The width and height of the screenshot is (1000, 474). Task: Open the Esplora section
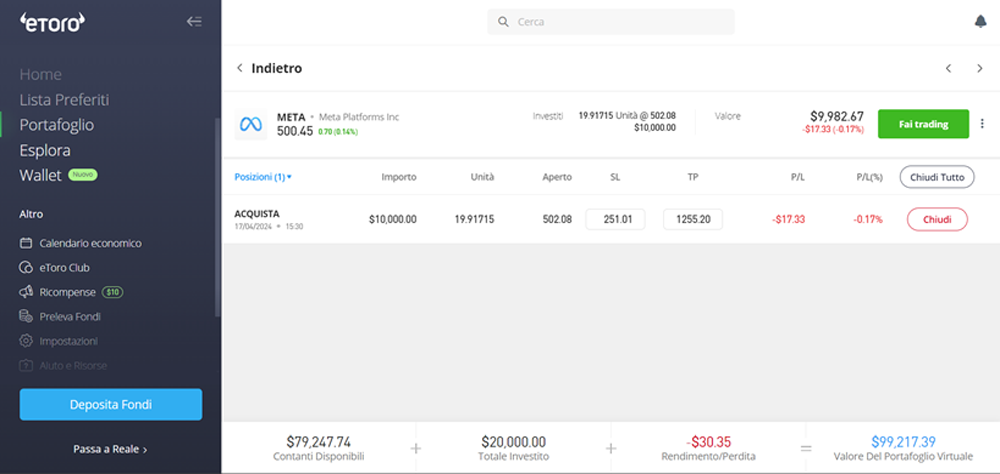coord(45,151)
